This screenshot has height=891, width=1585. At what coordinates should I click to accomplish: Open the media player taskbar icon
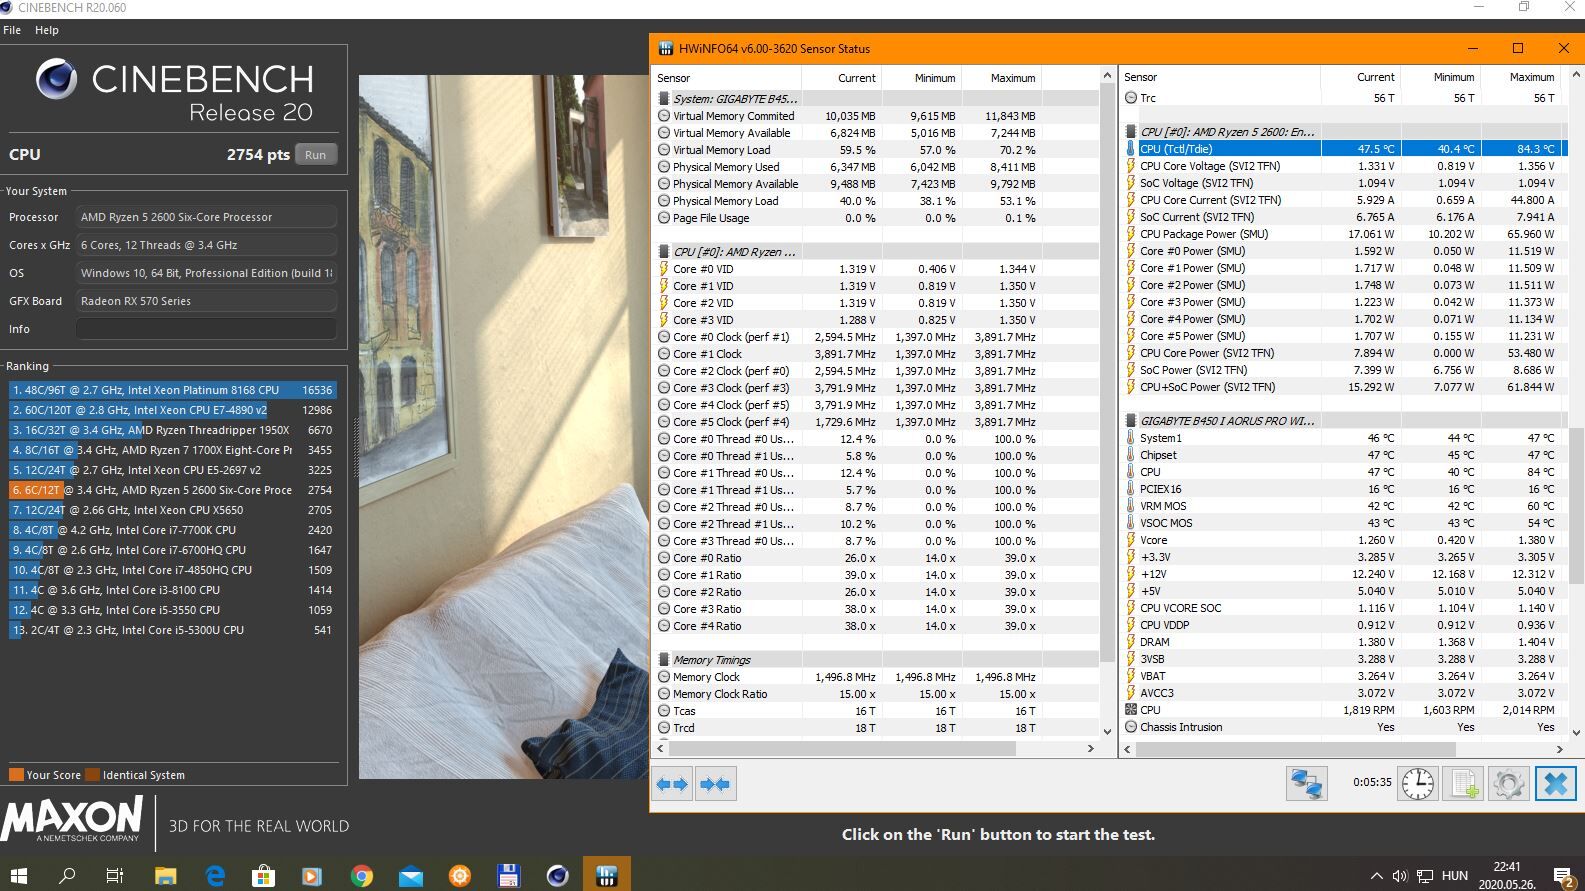[x=312, y=876]
